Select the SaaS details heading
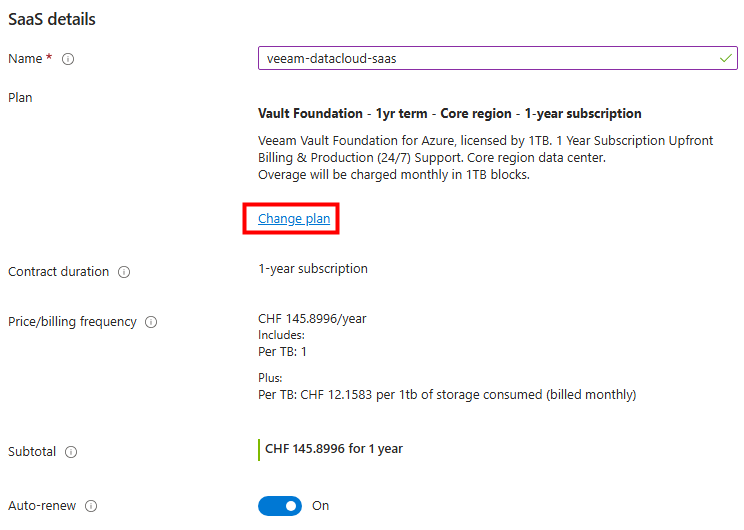744x530 pixels. (52, 19)
